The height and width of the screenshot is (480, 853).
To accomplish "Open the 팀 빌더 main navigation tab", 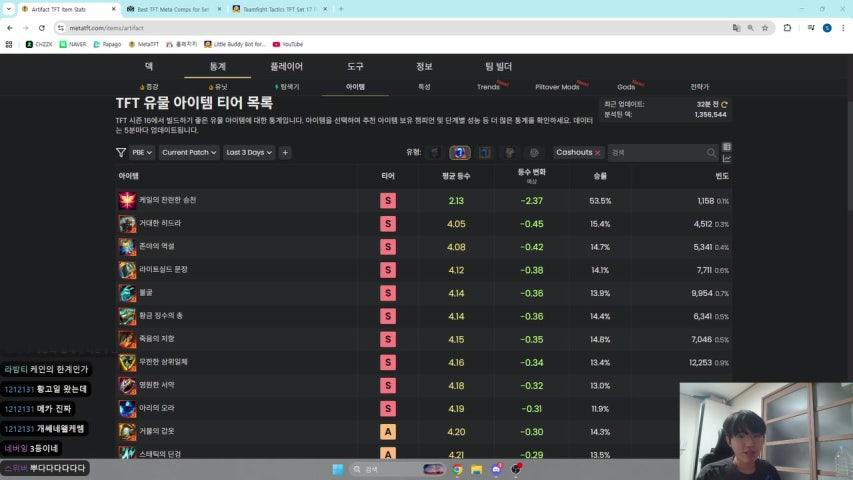I will (x=498, y=66).
